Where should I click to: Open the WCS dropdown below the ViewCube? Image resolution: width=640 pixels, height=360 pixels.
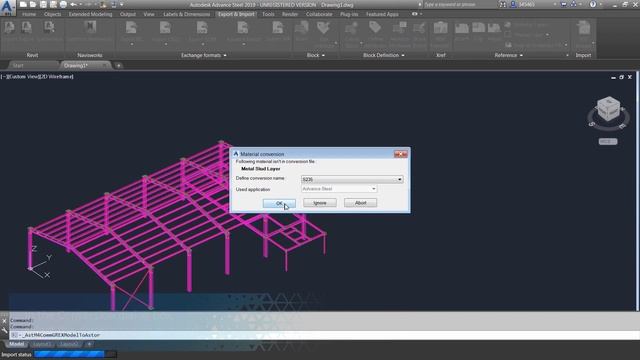608,142
